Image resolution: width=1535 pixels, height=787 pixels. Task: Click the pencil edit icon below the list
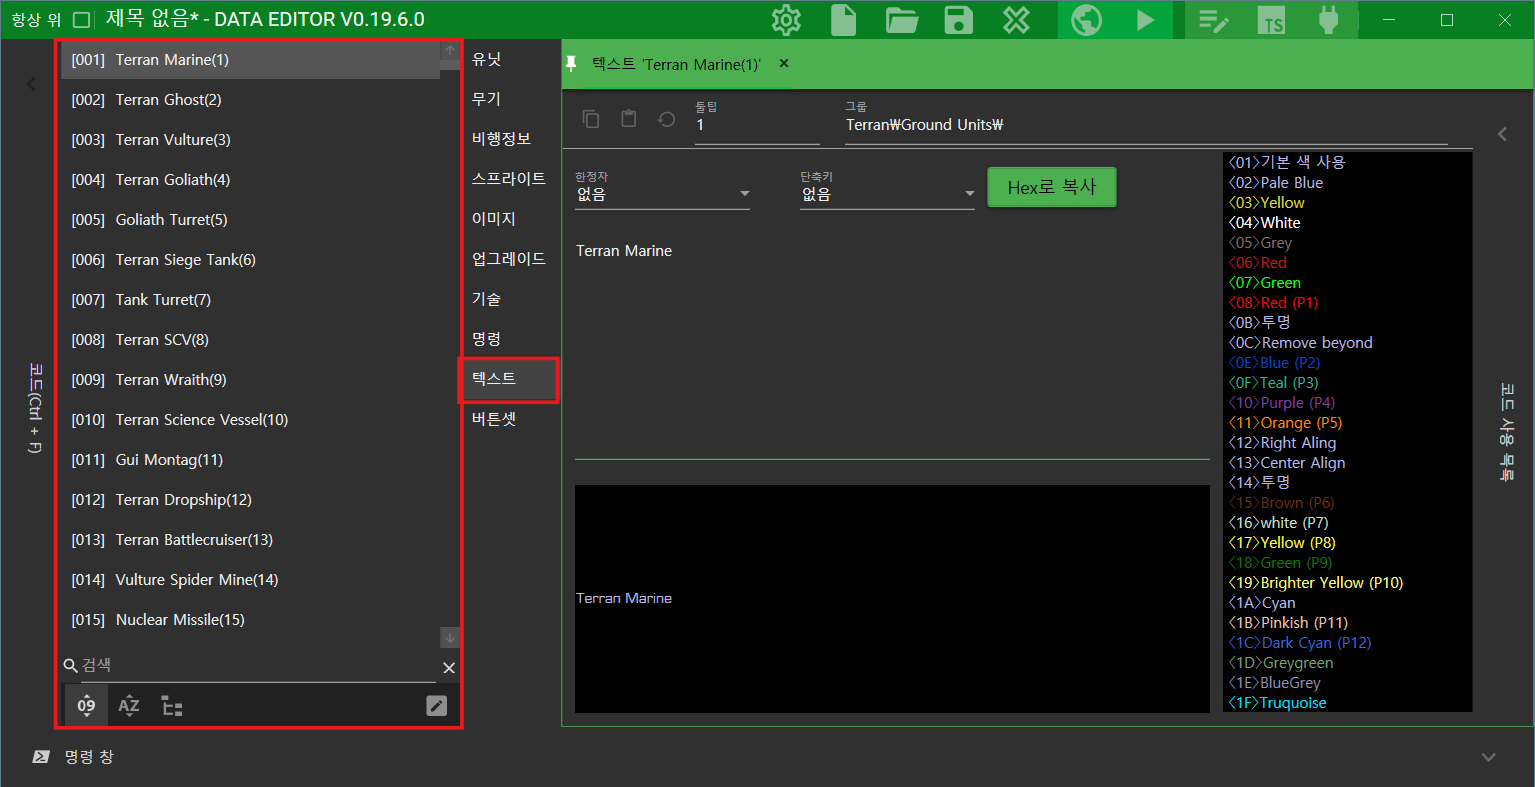(436, 706)
